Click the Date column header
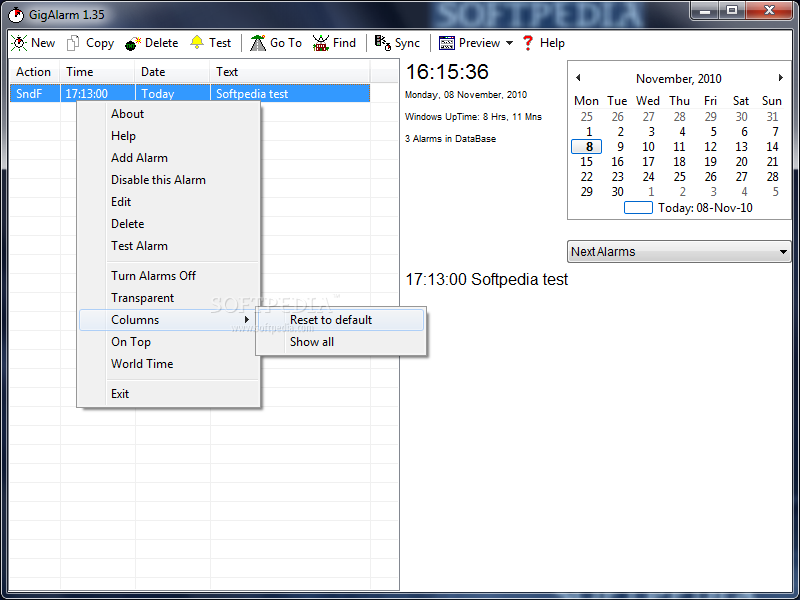This screenshot has height=600, width=800. [172, 72]
